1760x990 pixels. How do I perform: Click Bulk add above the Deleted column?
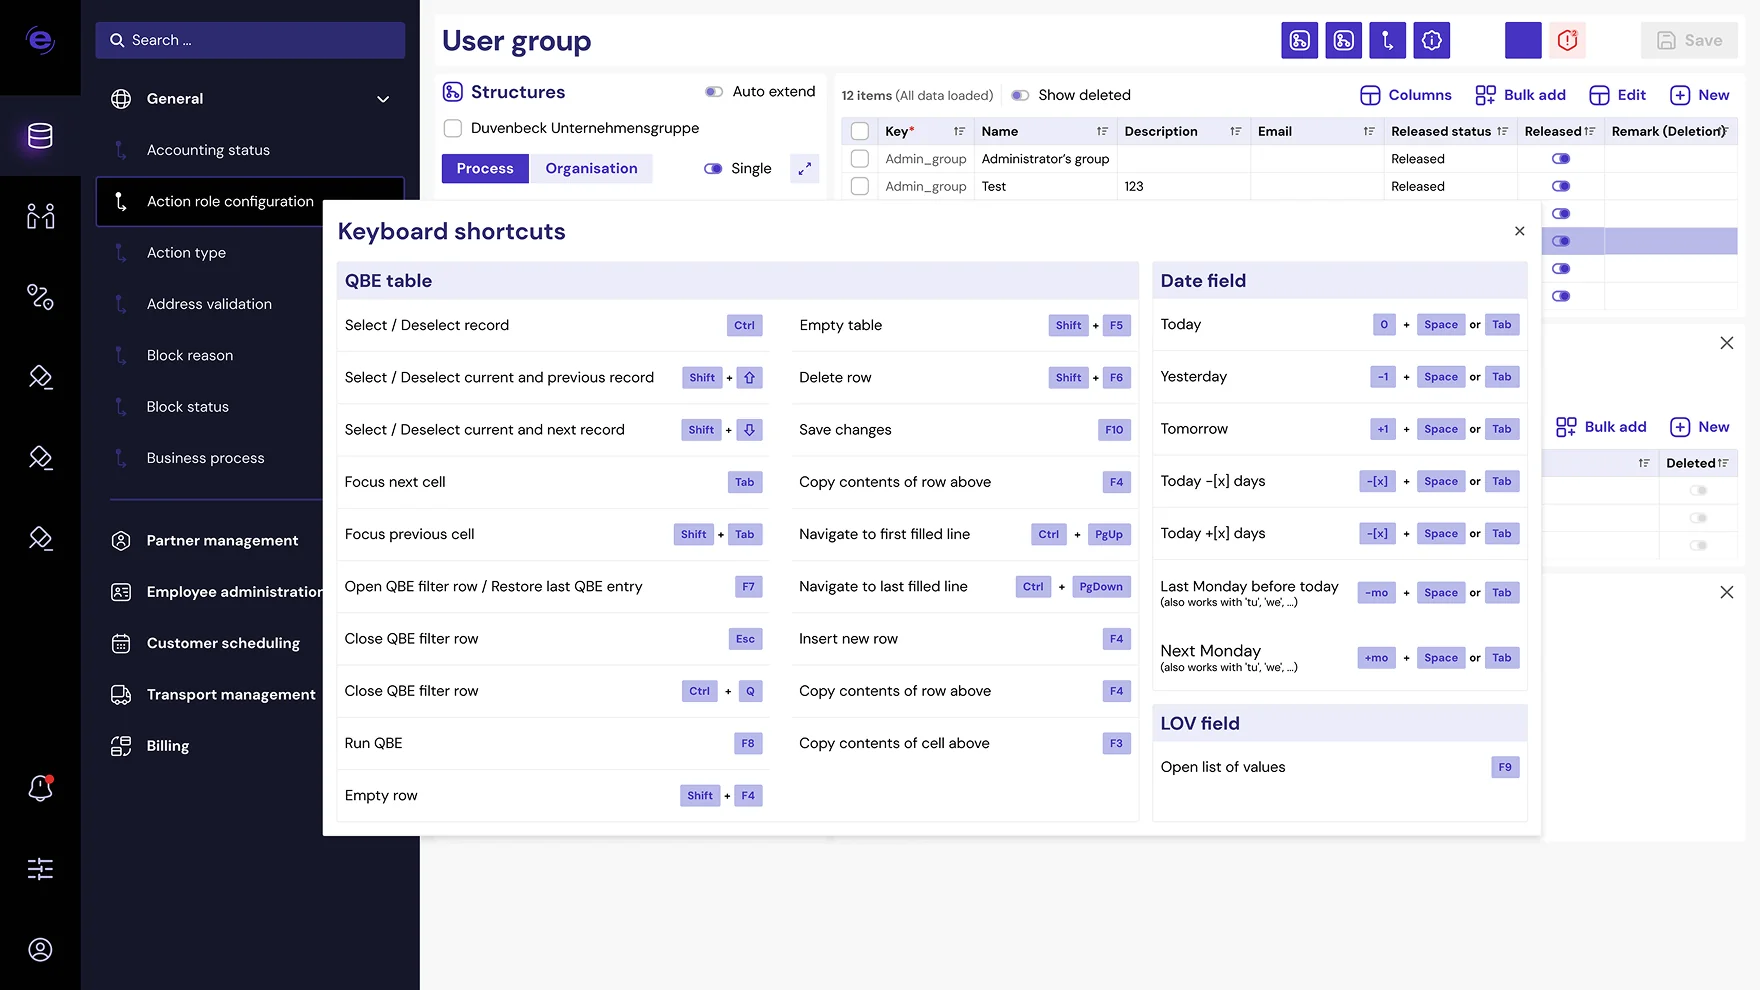(1601, 427)
